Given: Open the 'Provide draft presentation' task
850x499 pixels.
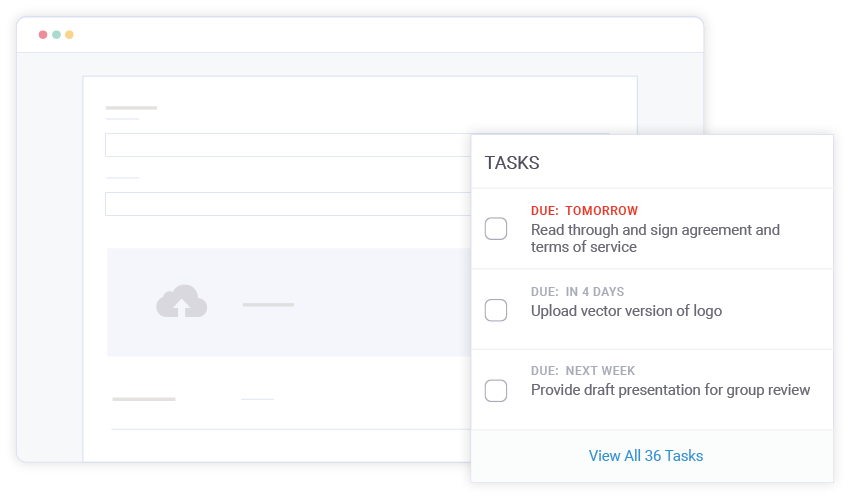Looking at the screenshot, I should tap(670, 390).
